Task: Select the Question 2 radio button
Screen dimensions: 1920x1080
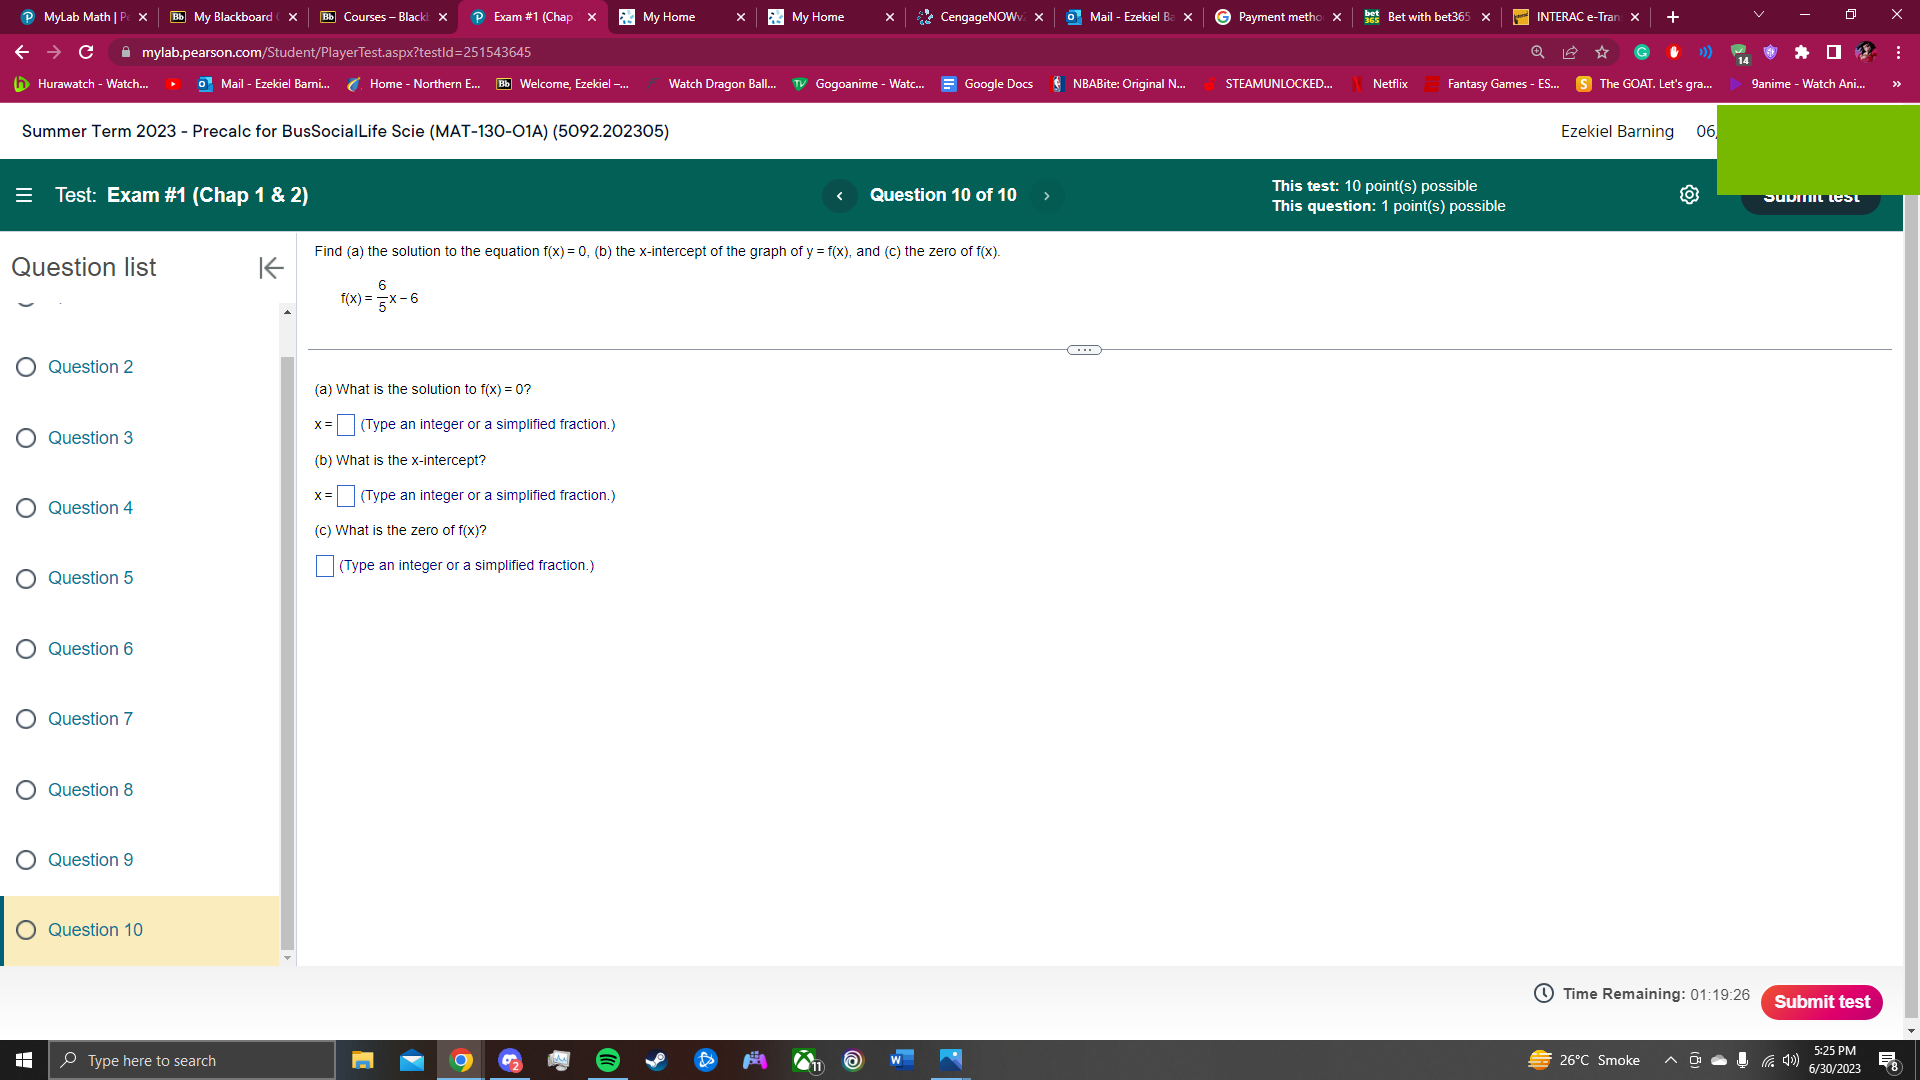Action: 25,367
